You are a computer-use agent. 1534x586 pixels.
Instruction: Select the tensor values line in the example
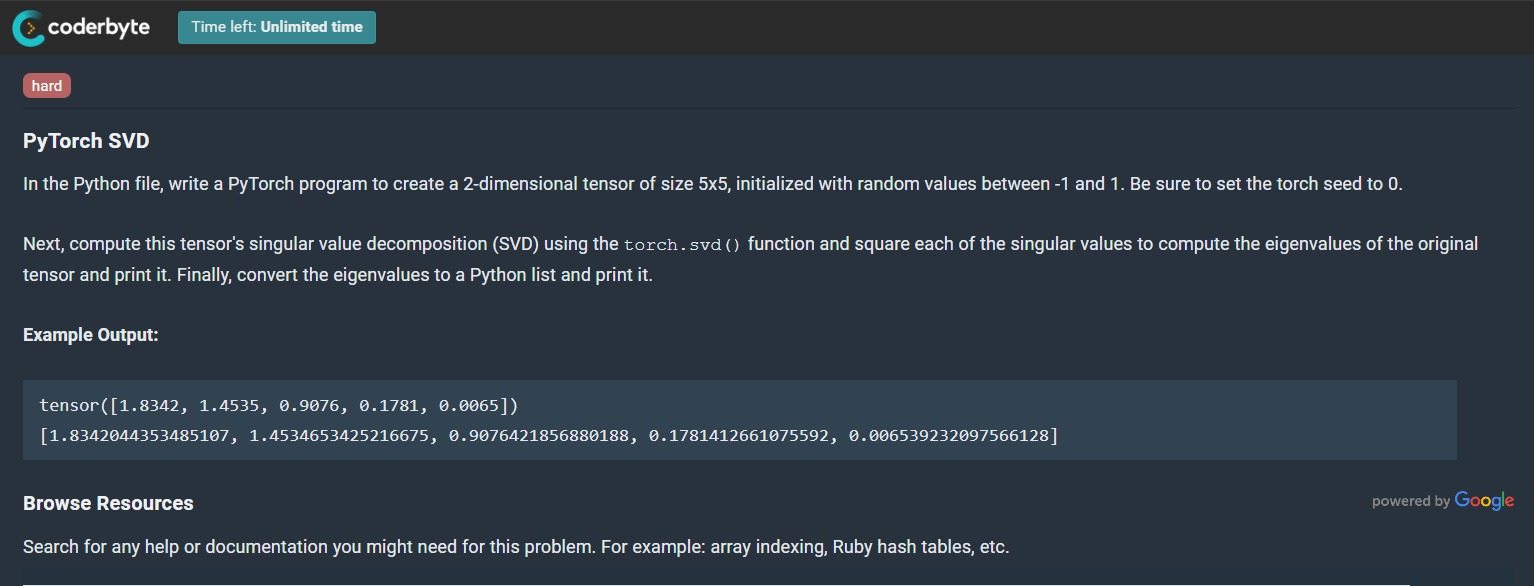point(277,404)
